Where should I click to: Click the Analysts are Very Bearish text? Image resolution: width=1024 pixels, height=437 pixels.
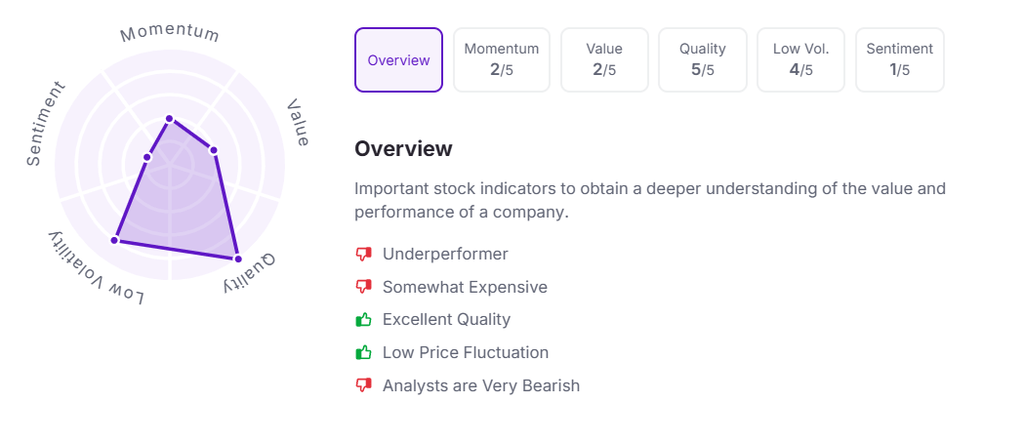[481, 386]
